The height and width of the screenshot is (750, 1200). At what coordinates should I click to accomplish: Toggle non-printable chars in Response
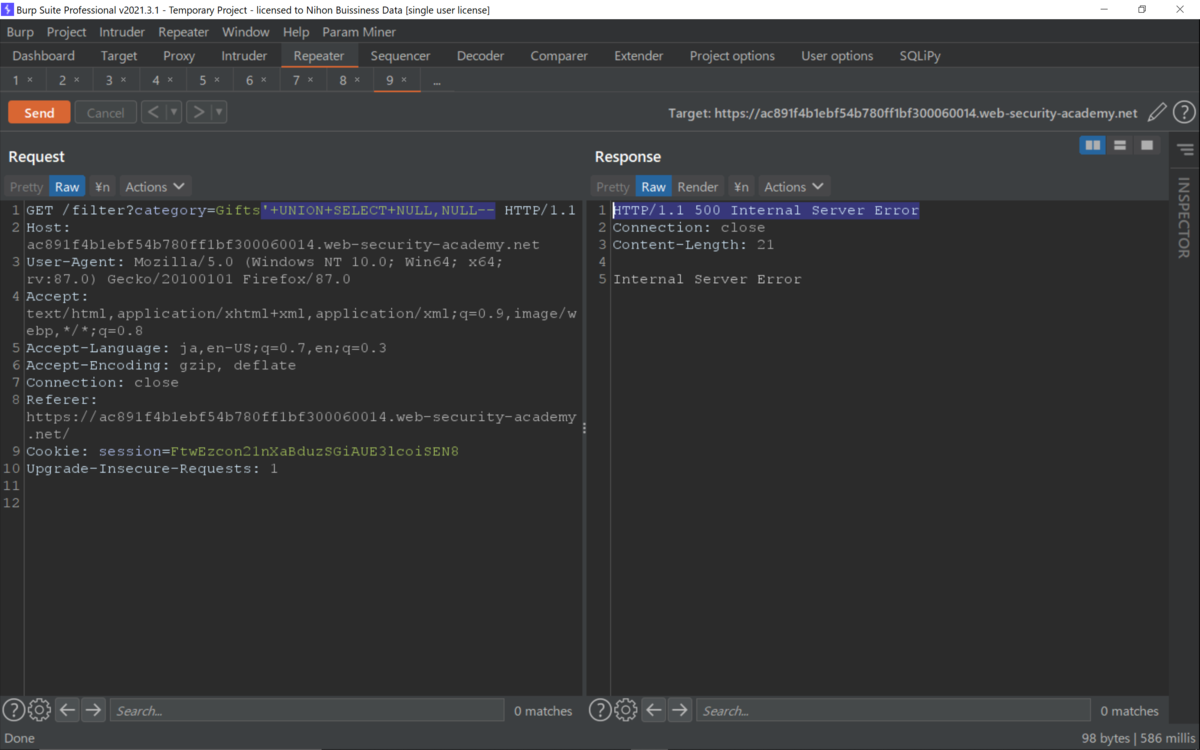(741, 187)
